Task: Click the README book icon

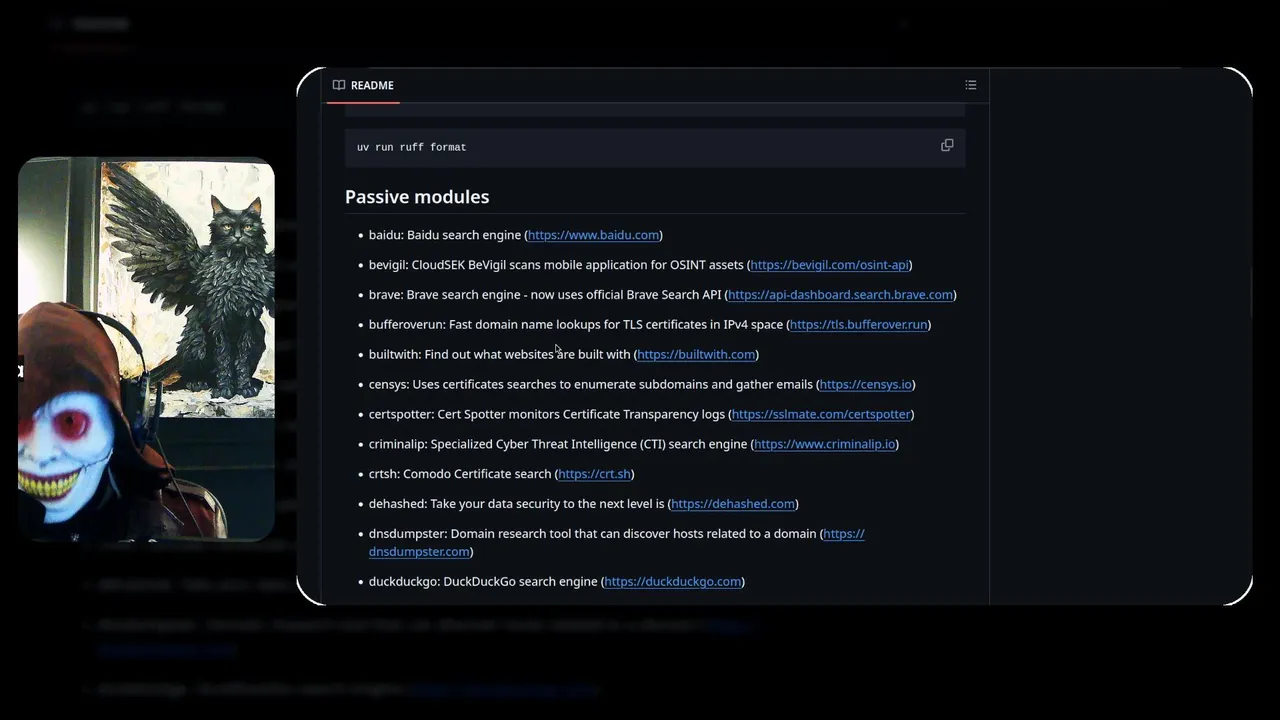Action: 339,85
